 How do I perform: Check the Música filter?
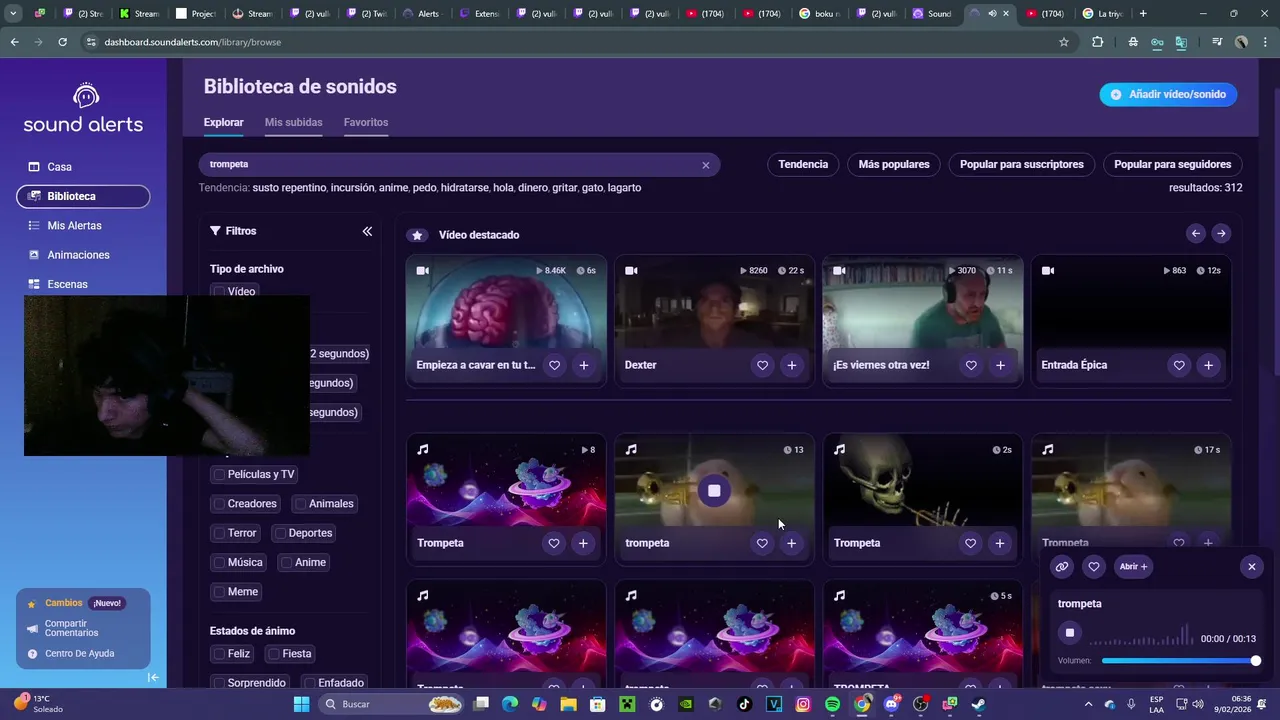(218, 562)
